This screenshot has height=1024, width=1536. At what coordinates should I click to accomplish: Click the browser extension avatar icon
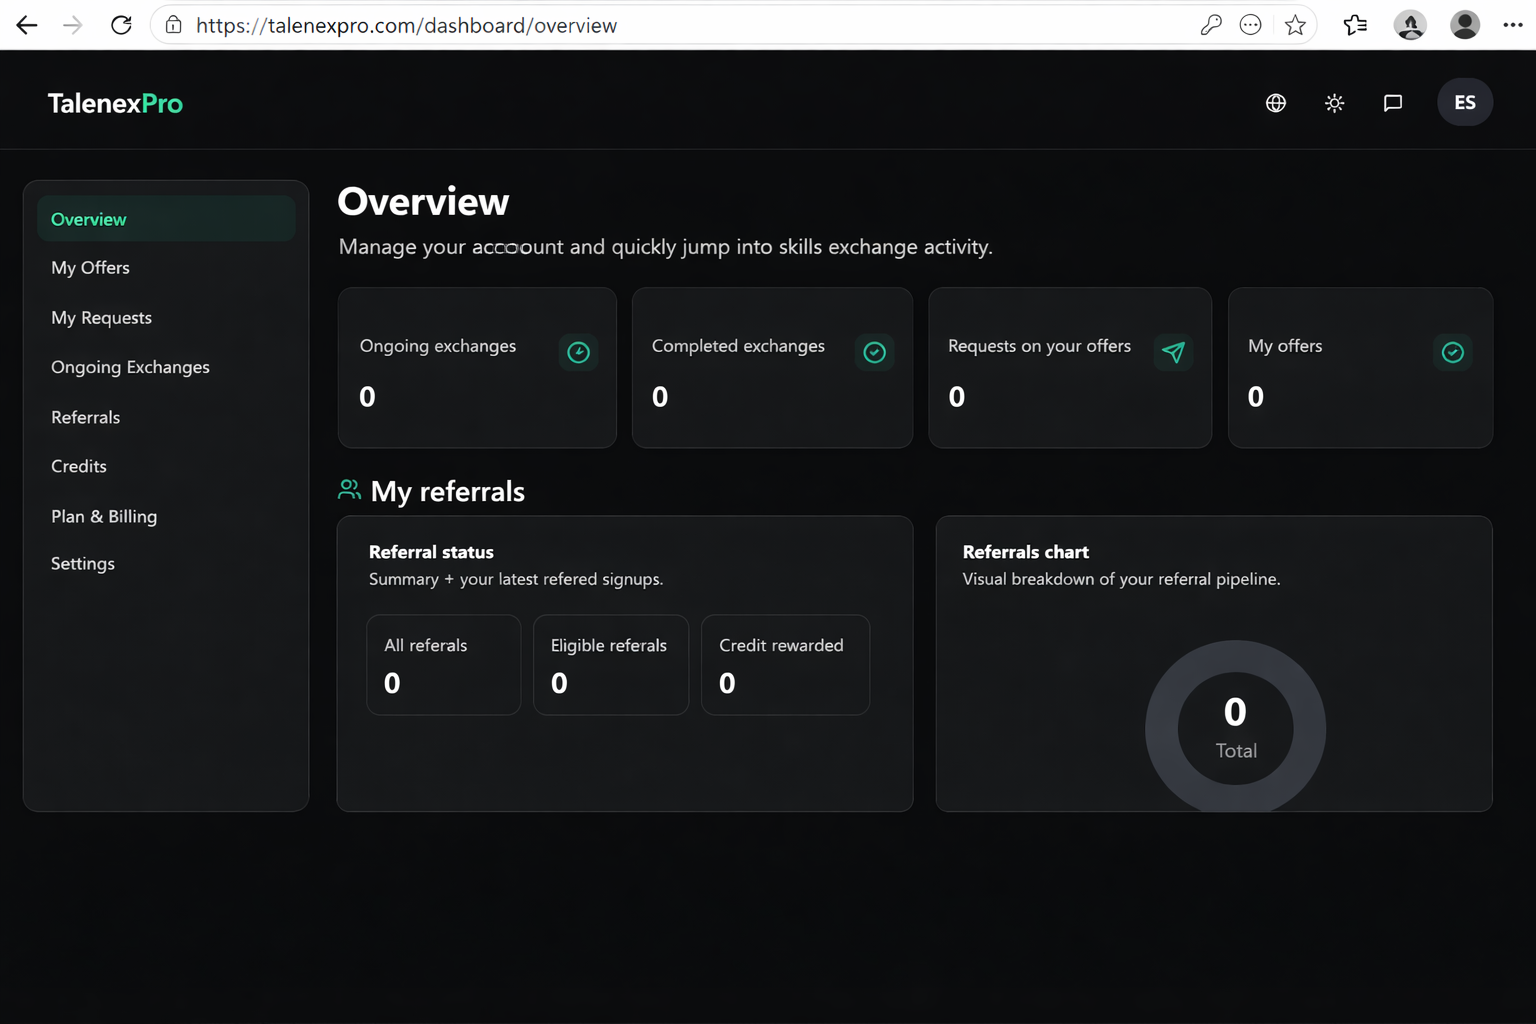[1410, 25]
